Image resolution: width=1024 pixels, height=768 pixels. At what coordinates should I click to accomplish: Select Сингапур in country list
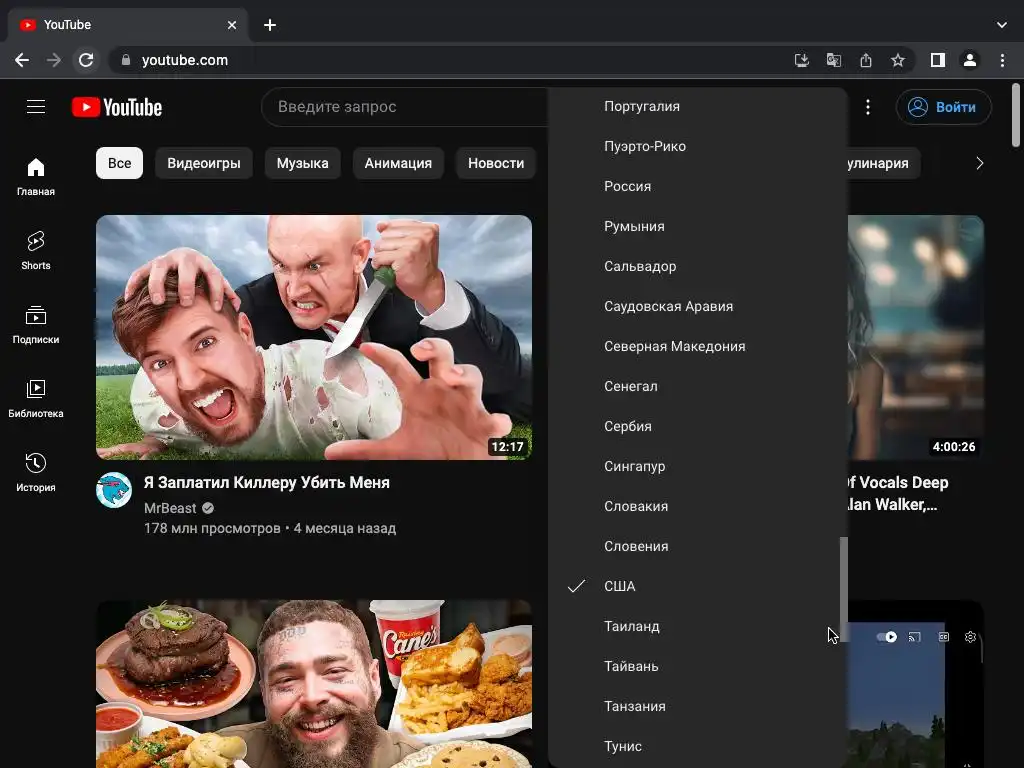pyautogui.click(x=697, y=466)
